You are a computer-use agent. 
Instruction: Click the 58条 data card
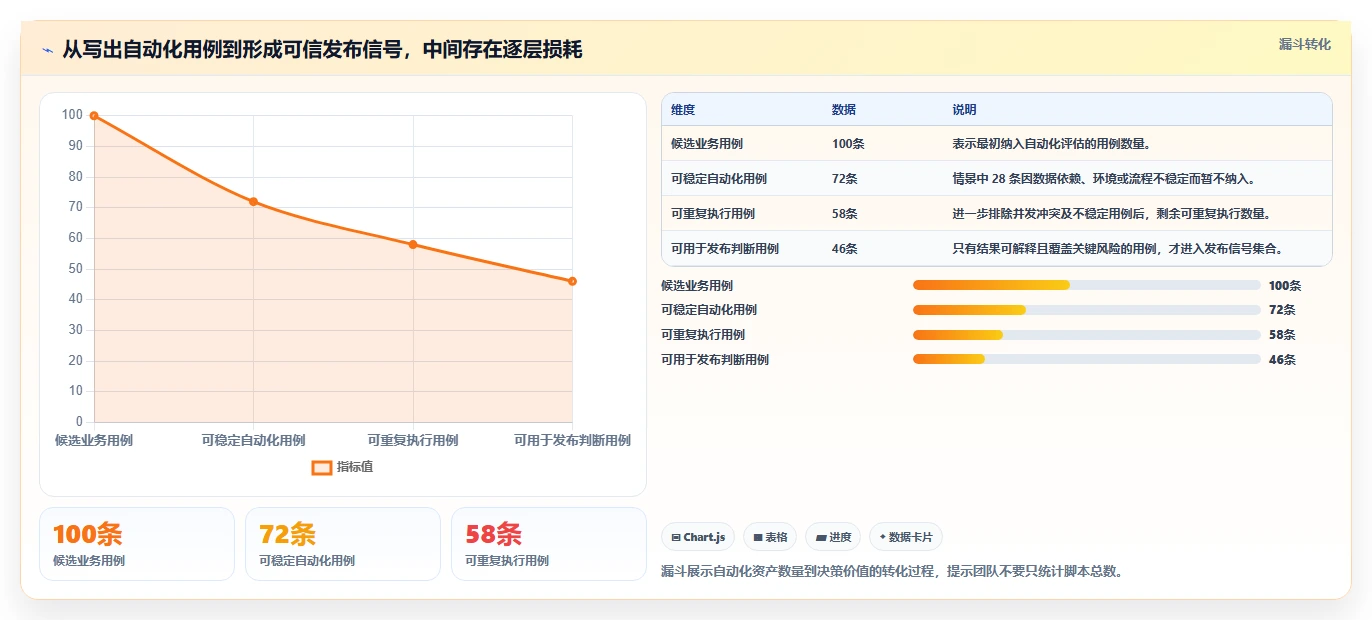[549, 544]
